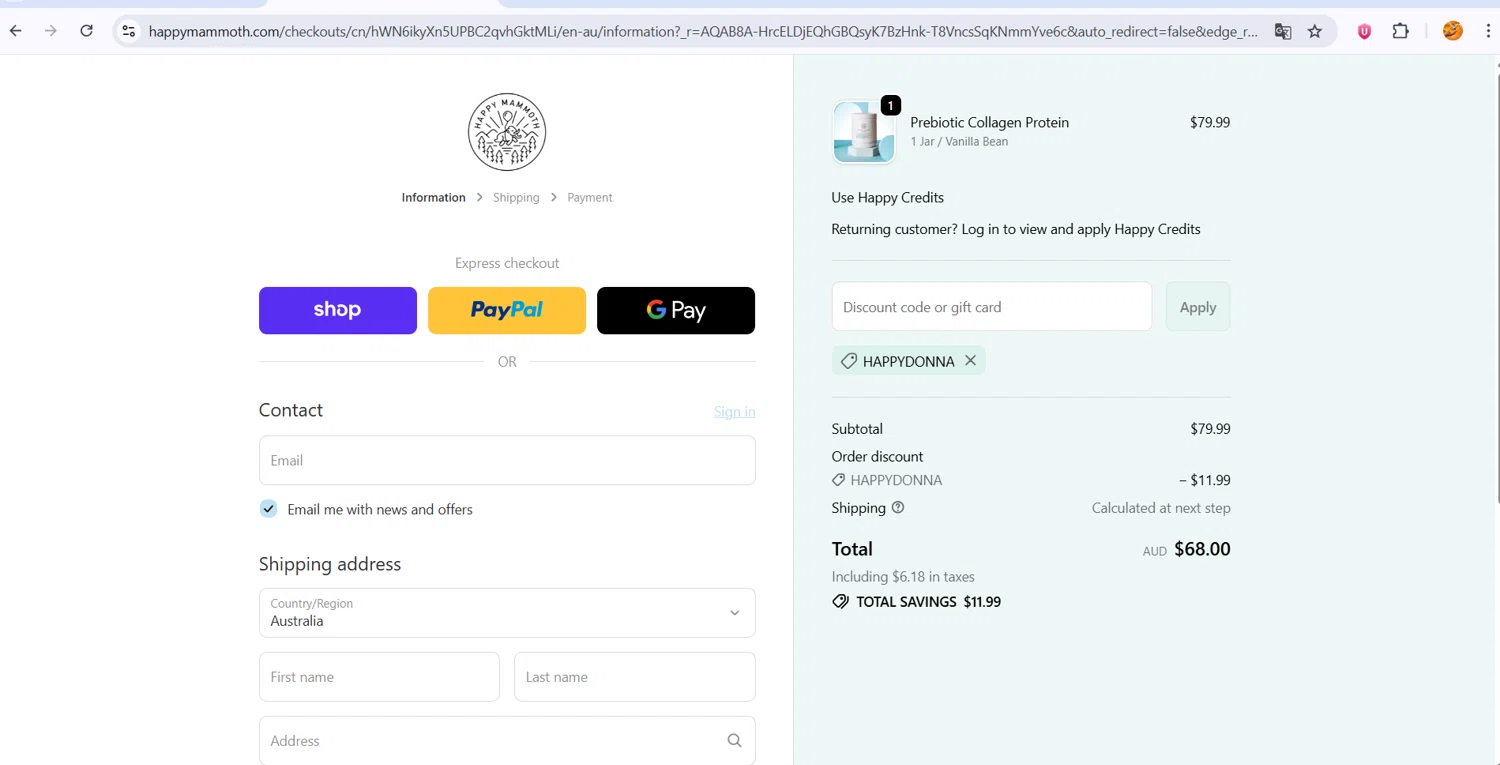Click the 'Including $6.18 in taxes' text
The width and height of the screenshot is (1500, 765).
coord(903,577)
